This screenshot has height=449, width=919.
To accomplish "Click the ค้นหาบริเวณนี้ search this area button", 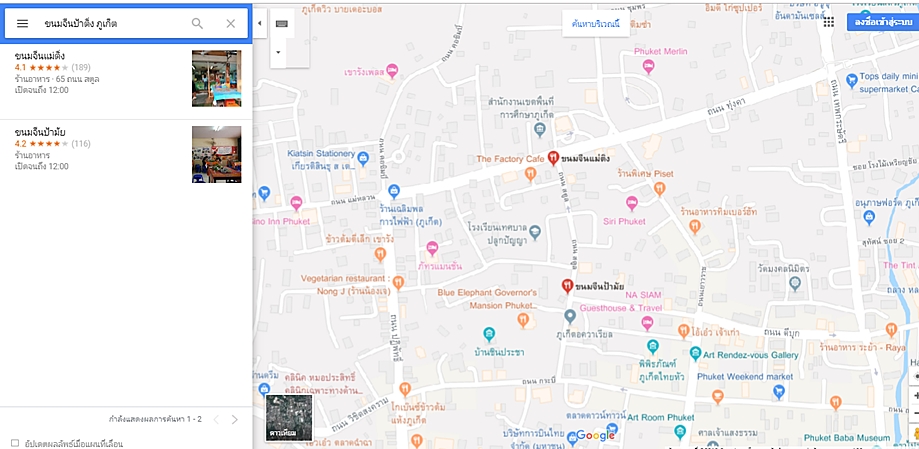I will point(595,23).
